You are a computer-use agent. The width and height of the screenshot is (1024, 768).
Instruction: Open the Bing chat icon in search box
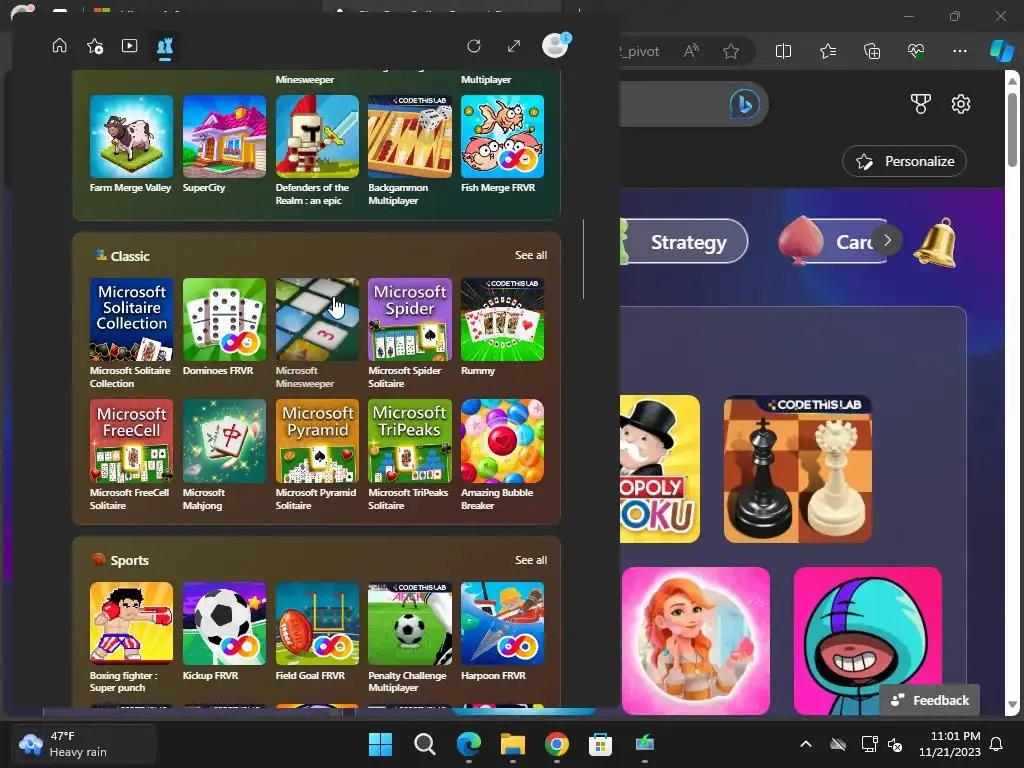pos(744,104)
